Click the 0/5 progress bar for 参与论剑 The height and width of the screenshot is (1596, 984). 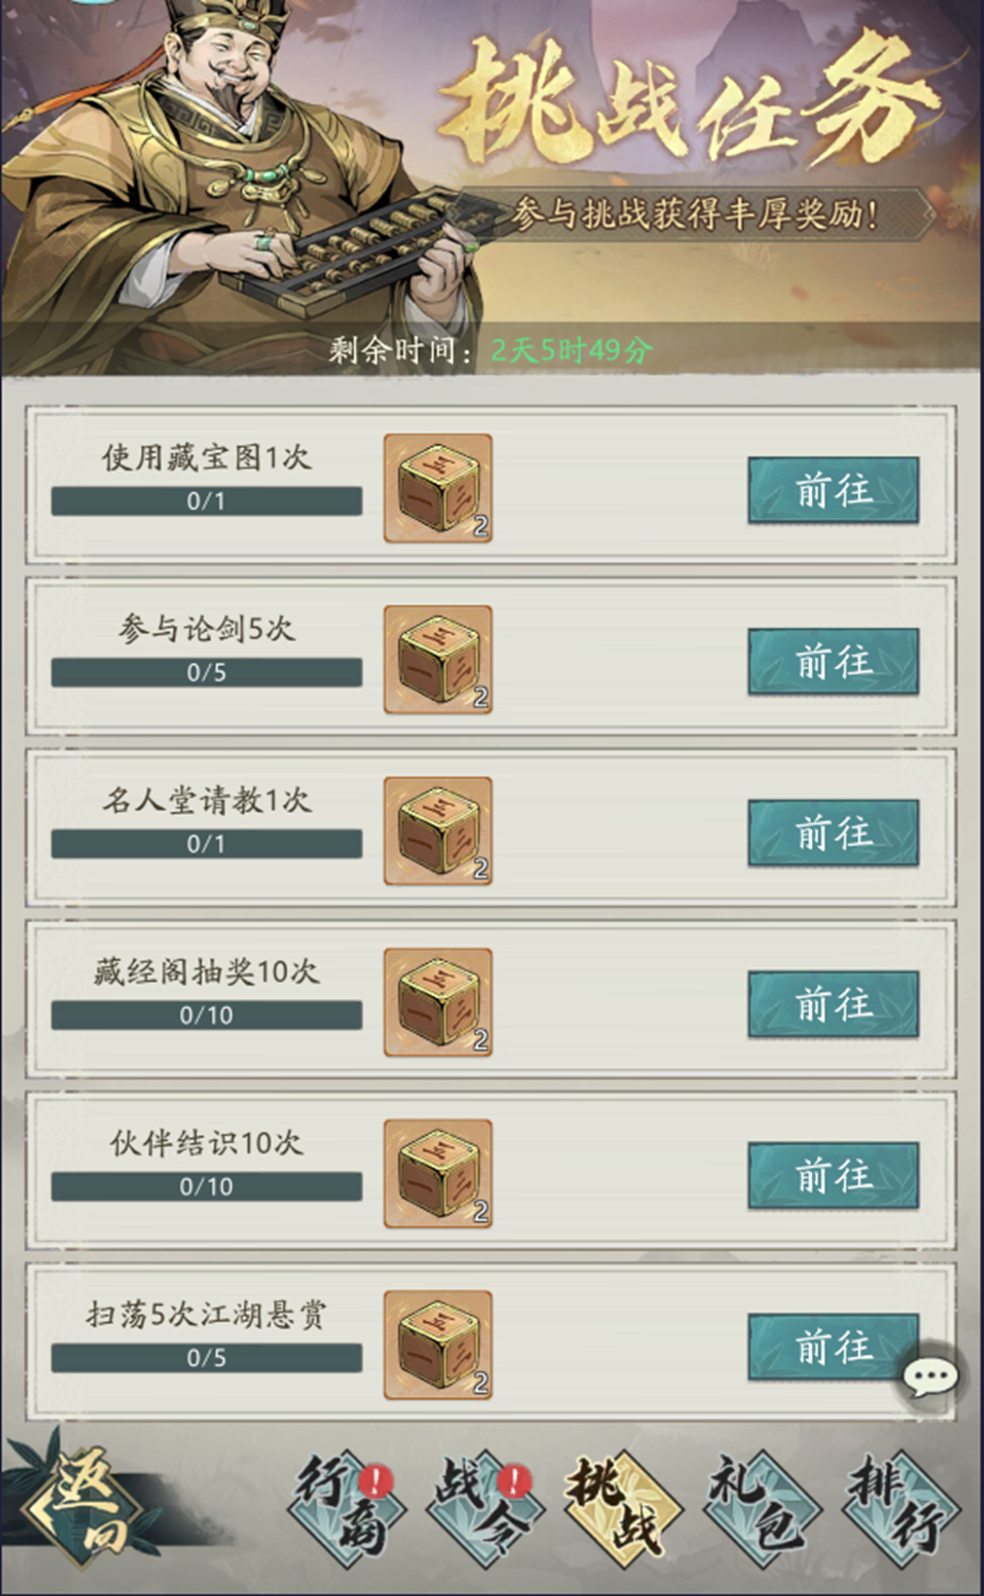[x=207, y=672]
